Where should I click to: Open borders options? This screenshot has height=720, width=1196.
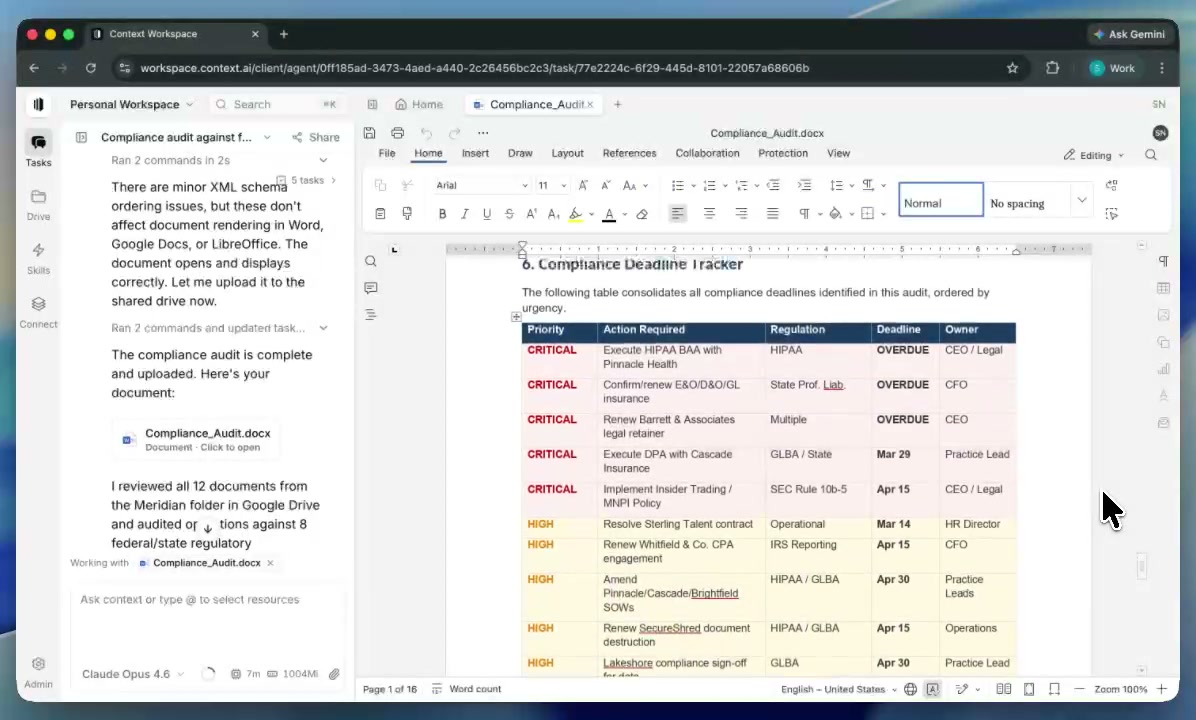tap(883, 214)
